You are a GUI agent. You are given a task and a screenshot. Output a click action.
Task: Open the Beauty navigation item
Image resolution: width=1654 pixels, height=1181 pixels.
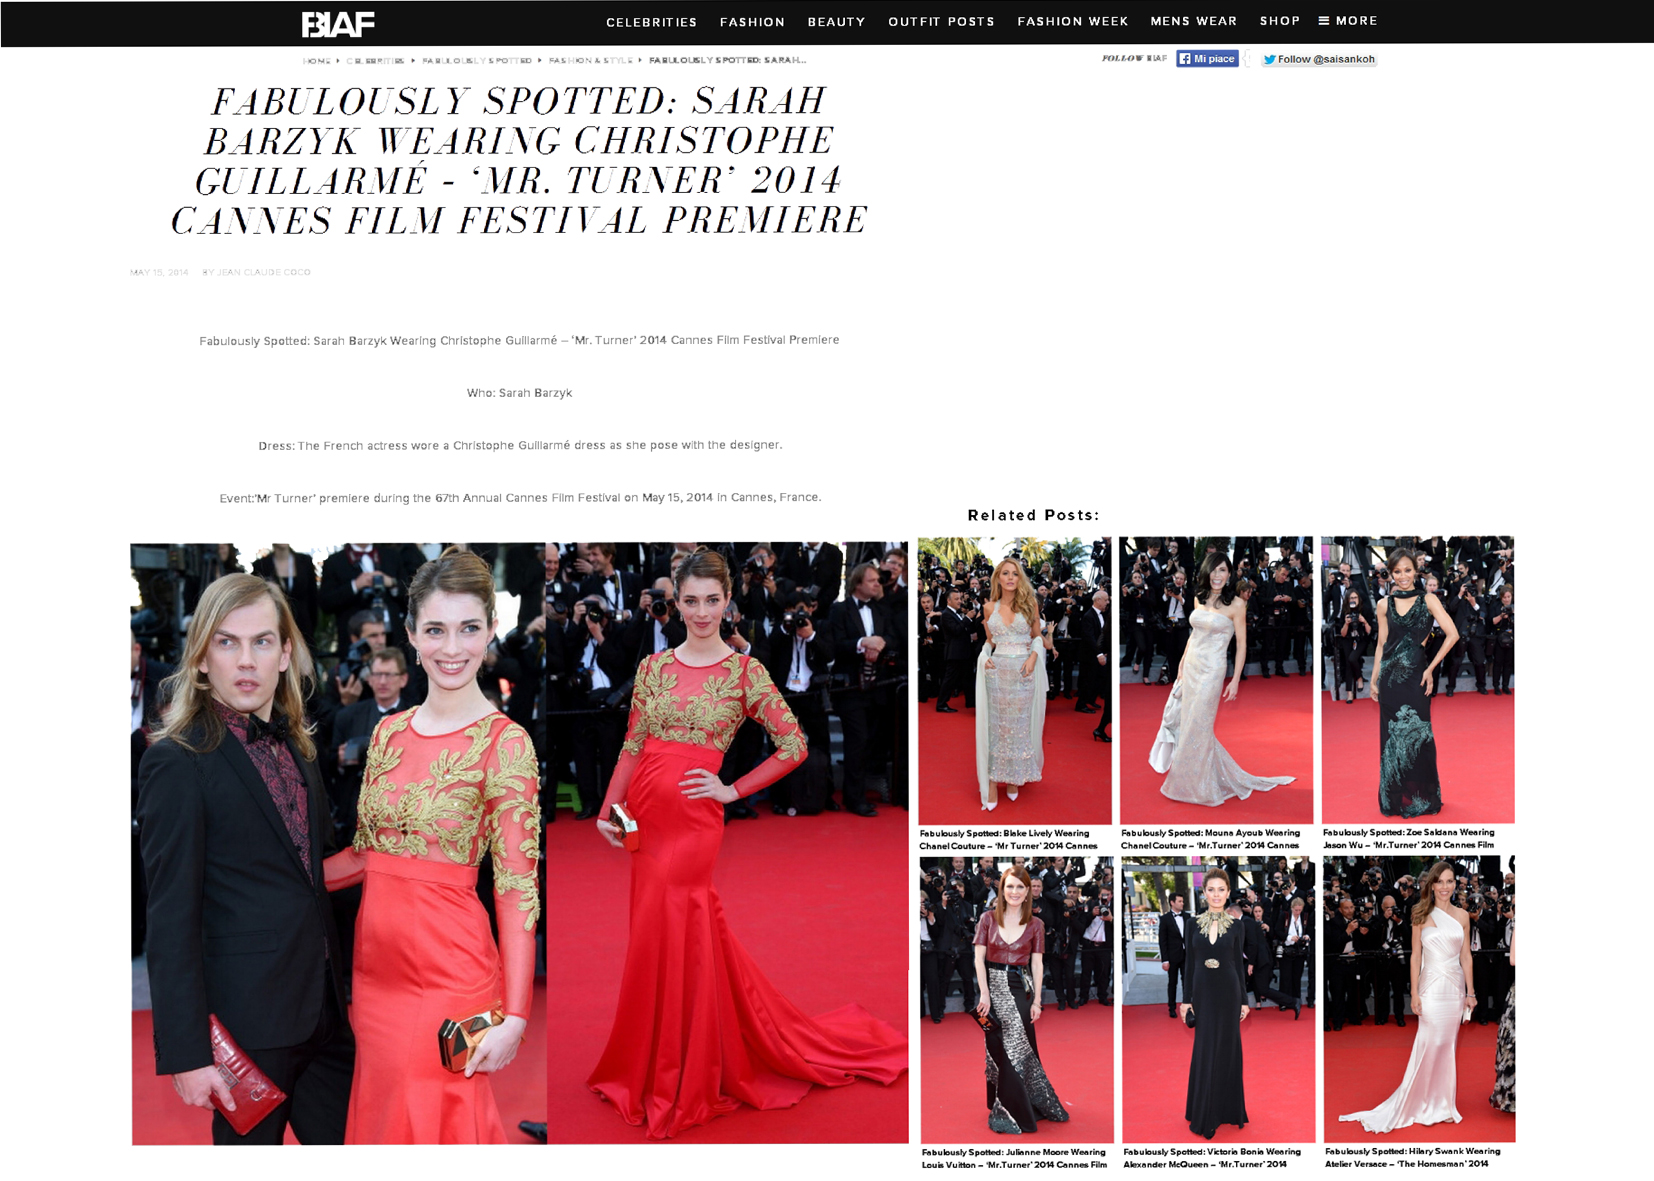pos(836,22)
